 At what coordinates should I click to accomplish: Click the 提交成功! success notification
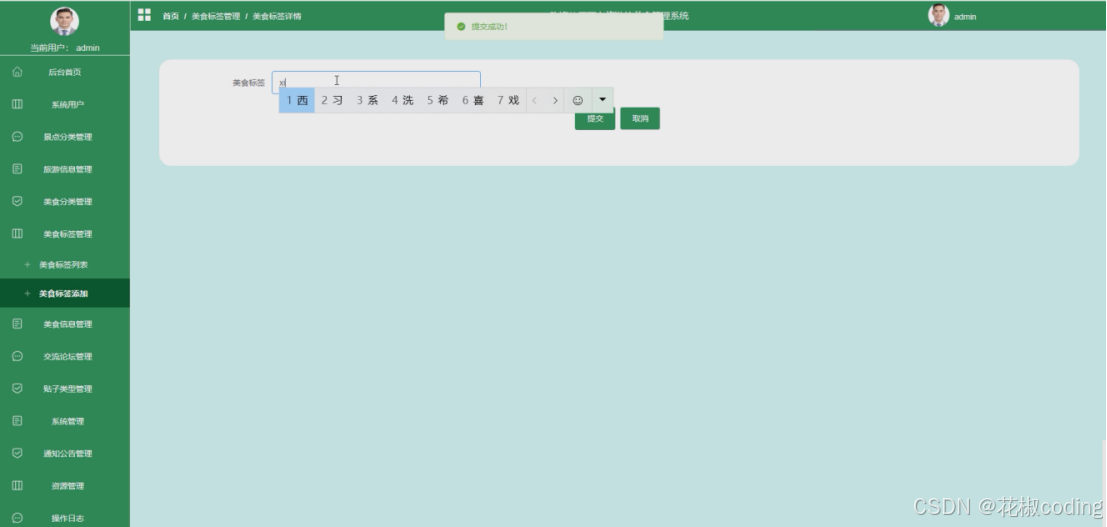click(x=554, y=27)
